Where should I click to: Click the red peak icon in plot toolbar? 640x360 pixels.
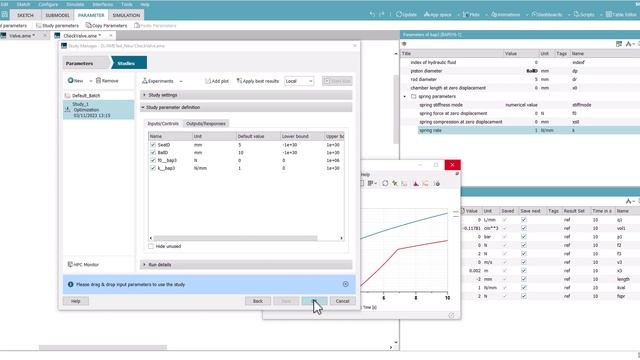pos(416,184)
